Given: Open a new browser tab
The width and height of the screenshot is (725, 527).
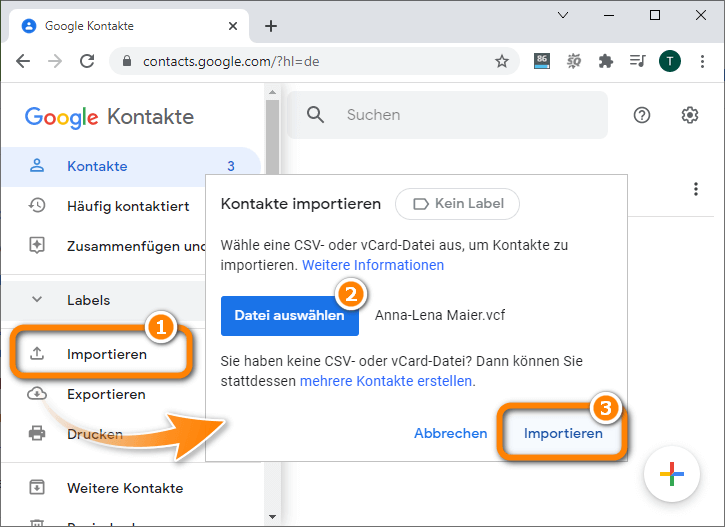Looking at the screenshot, I should click(271, 26).
